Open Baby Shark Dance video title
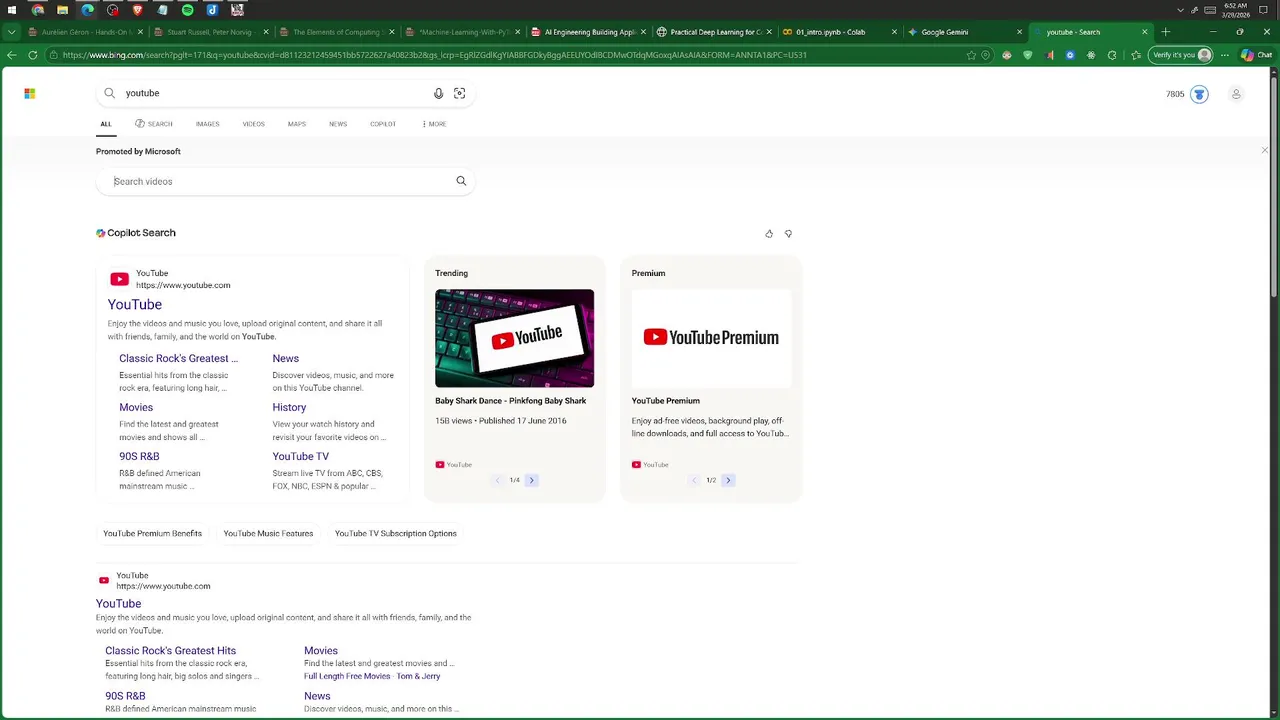1280x720 pixels. (510, 400)
